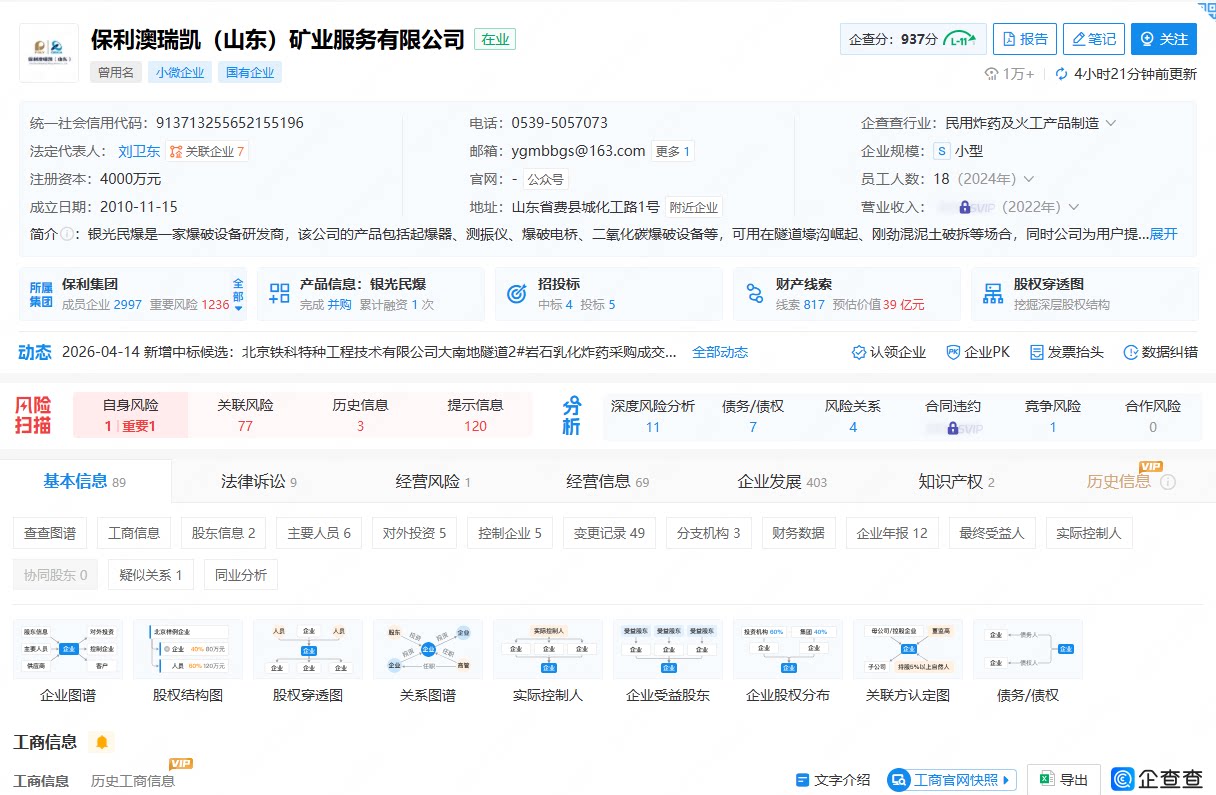Switch to the 知识产权 tab
The image size is (1216, 795).
[x=956, y=482]
